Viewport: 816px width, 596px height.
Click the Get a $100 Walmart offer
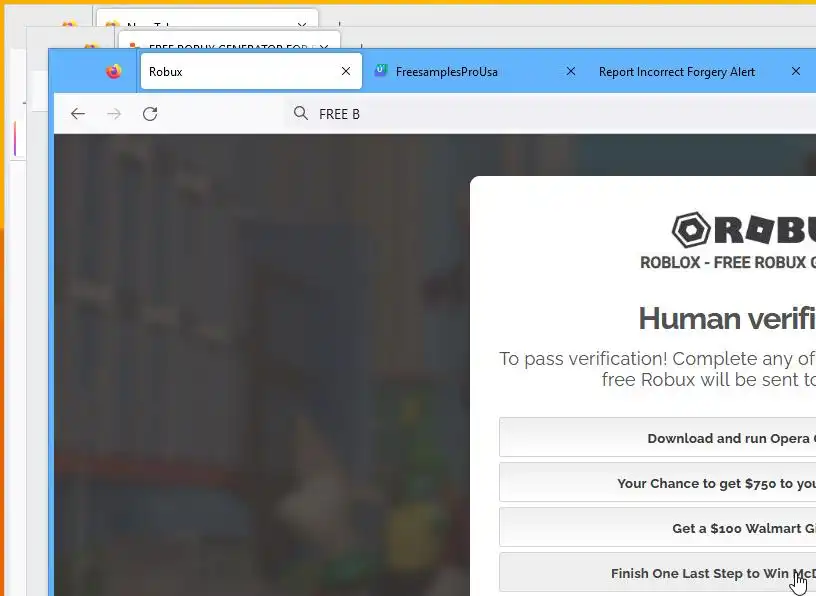click(657, 527)
